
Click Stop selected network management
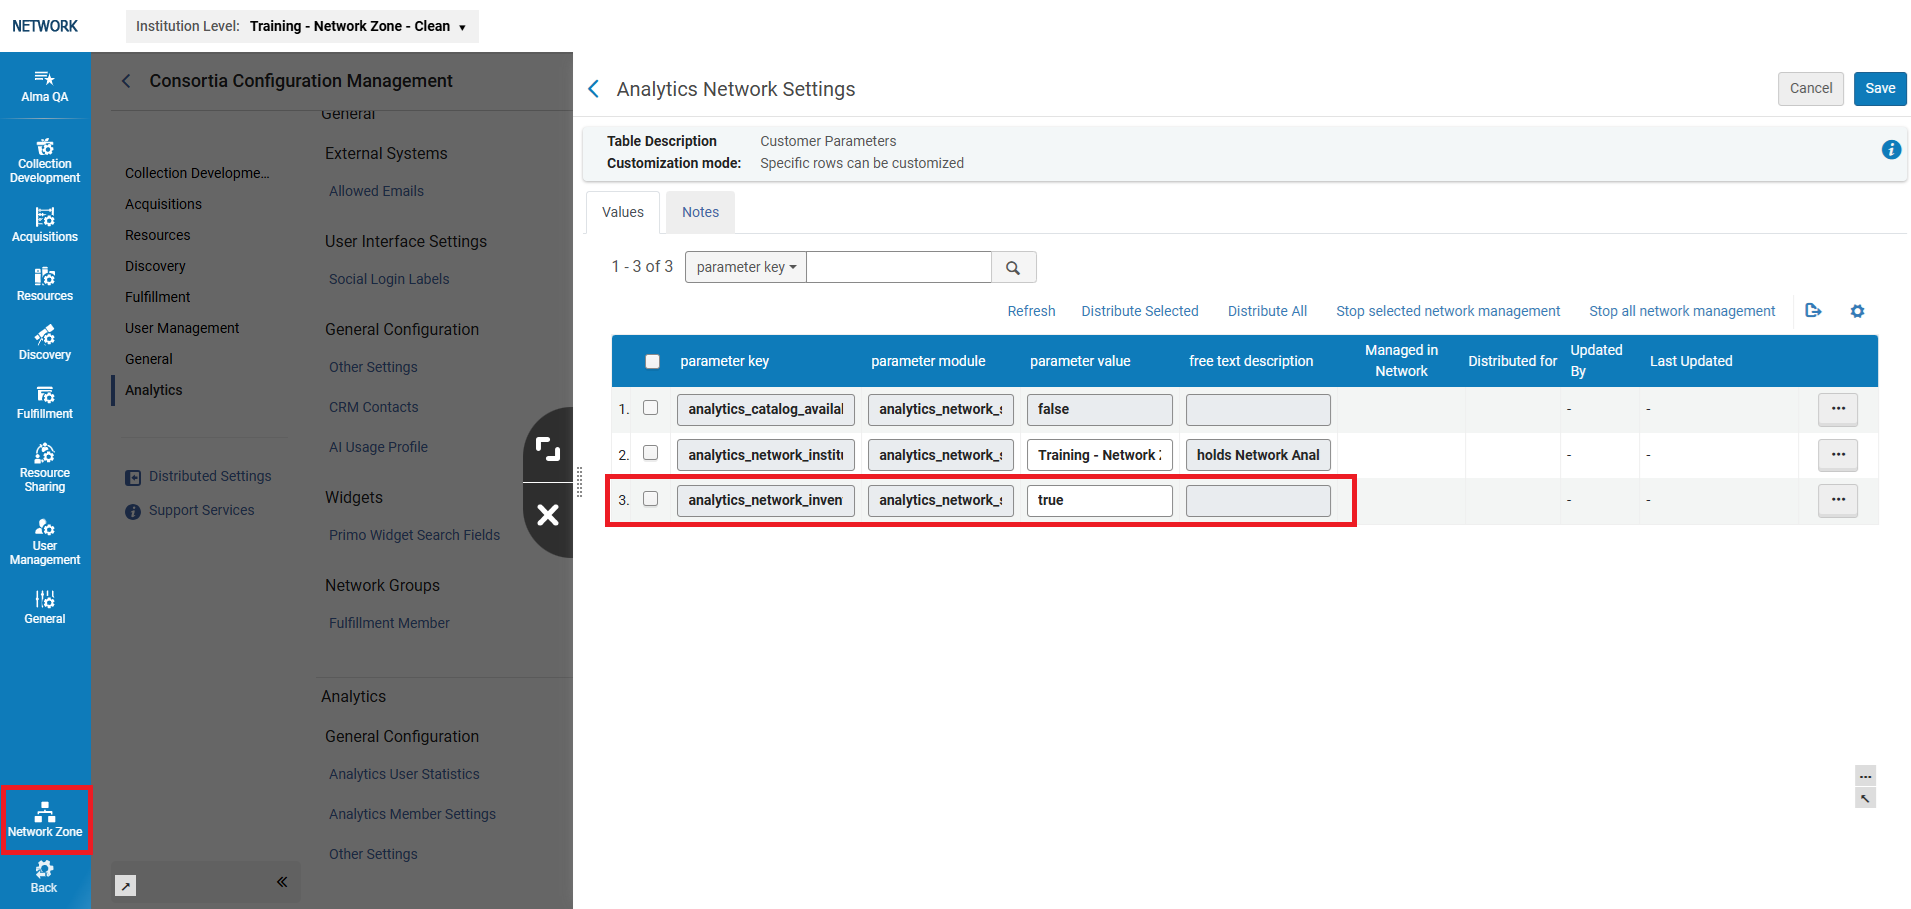point(1448,311)
